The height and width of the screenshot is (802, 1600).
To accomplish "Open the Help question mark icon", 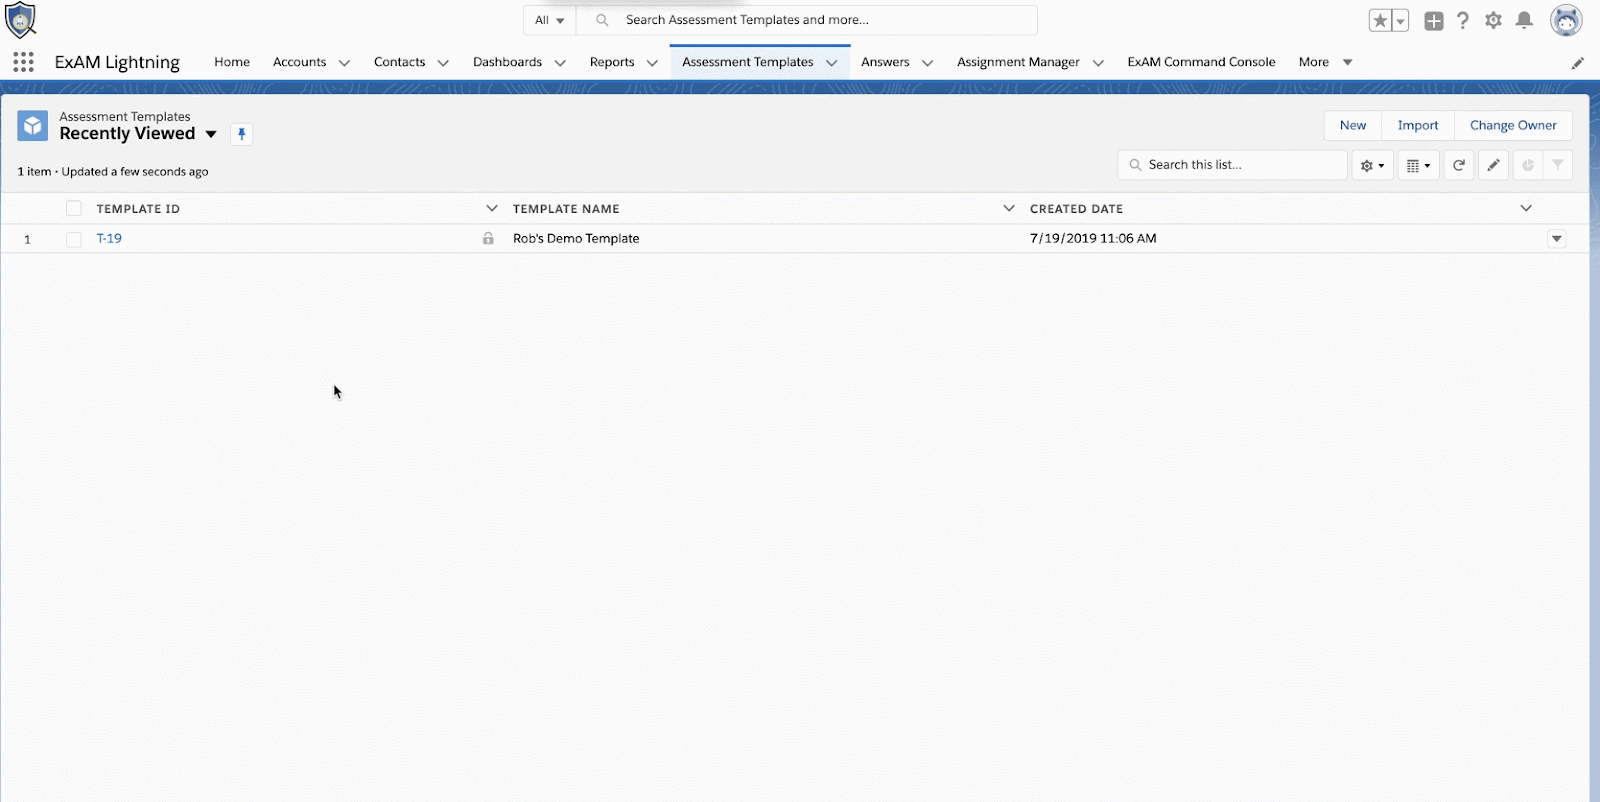I will pyautogui.click(x=1463, y=20).
